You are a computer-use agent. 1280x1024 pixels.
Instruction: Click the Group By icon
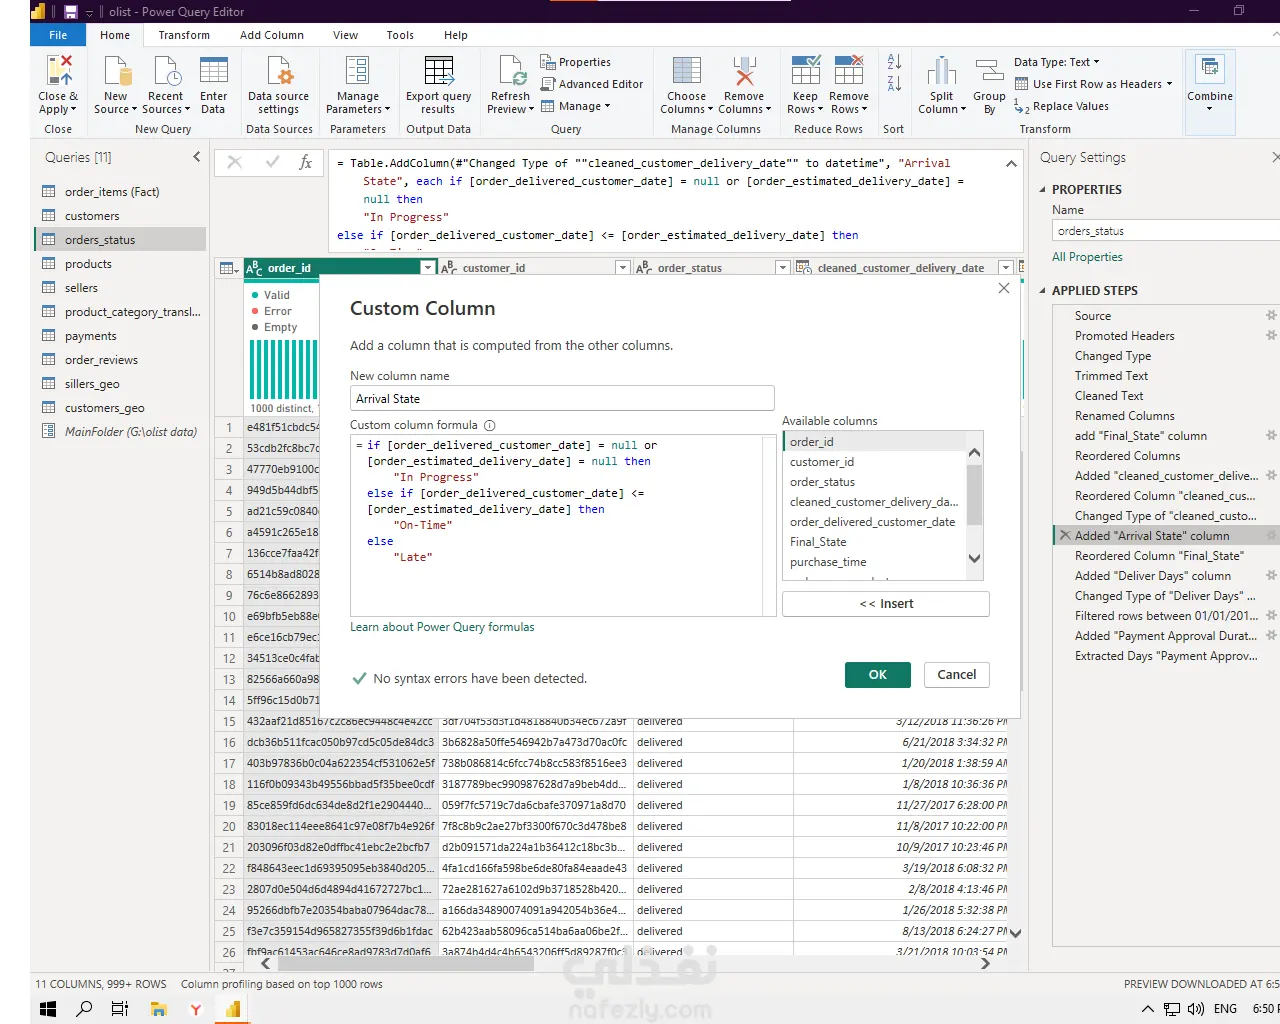(x=989, y=71)
